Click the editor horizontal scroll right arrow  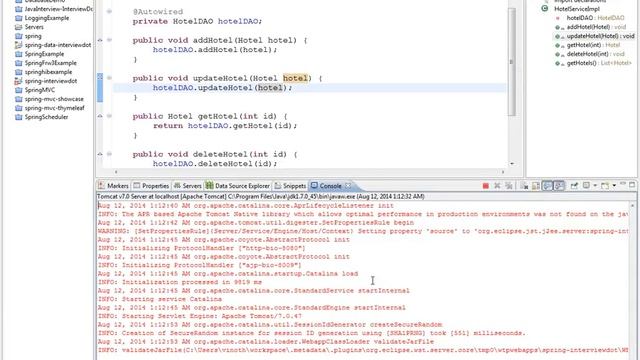pyautogui.click(x=503, y=172)
